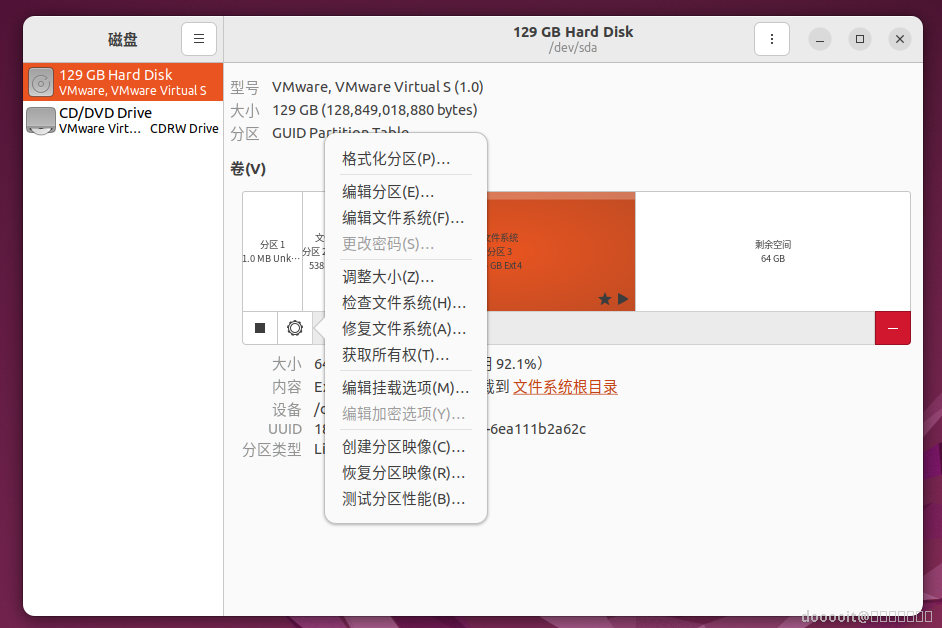Choose Check Filesystem (H) entry

tap(406, 303)
